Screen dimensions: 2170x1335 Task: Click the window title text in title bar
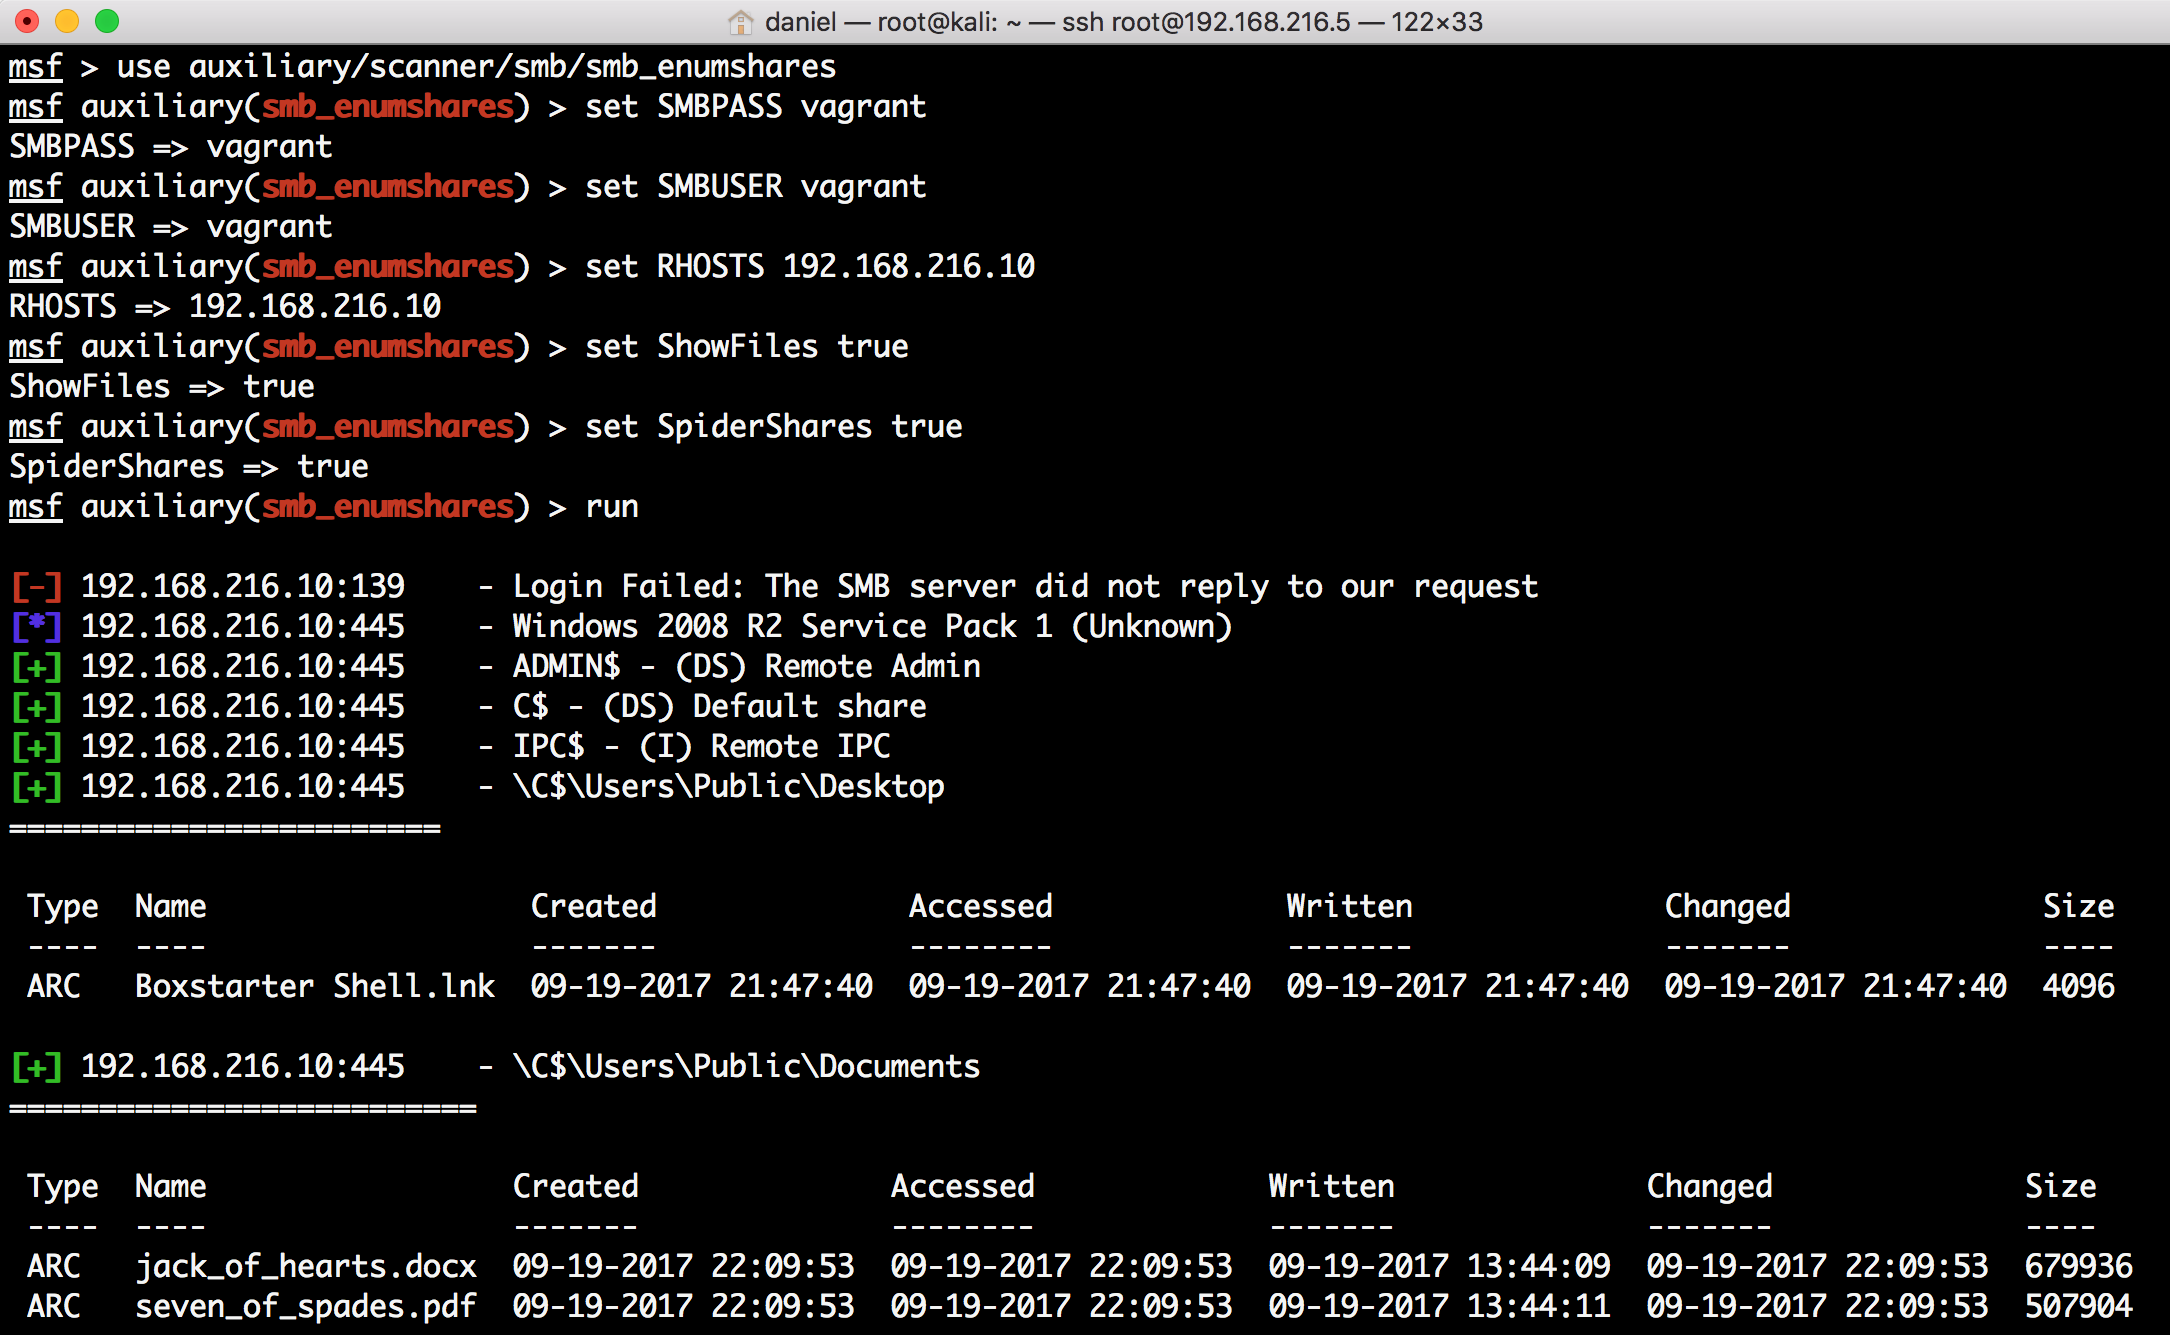click(x=1123, y=22)
